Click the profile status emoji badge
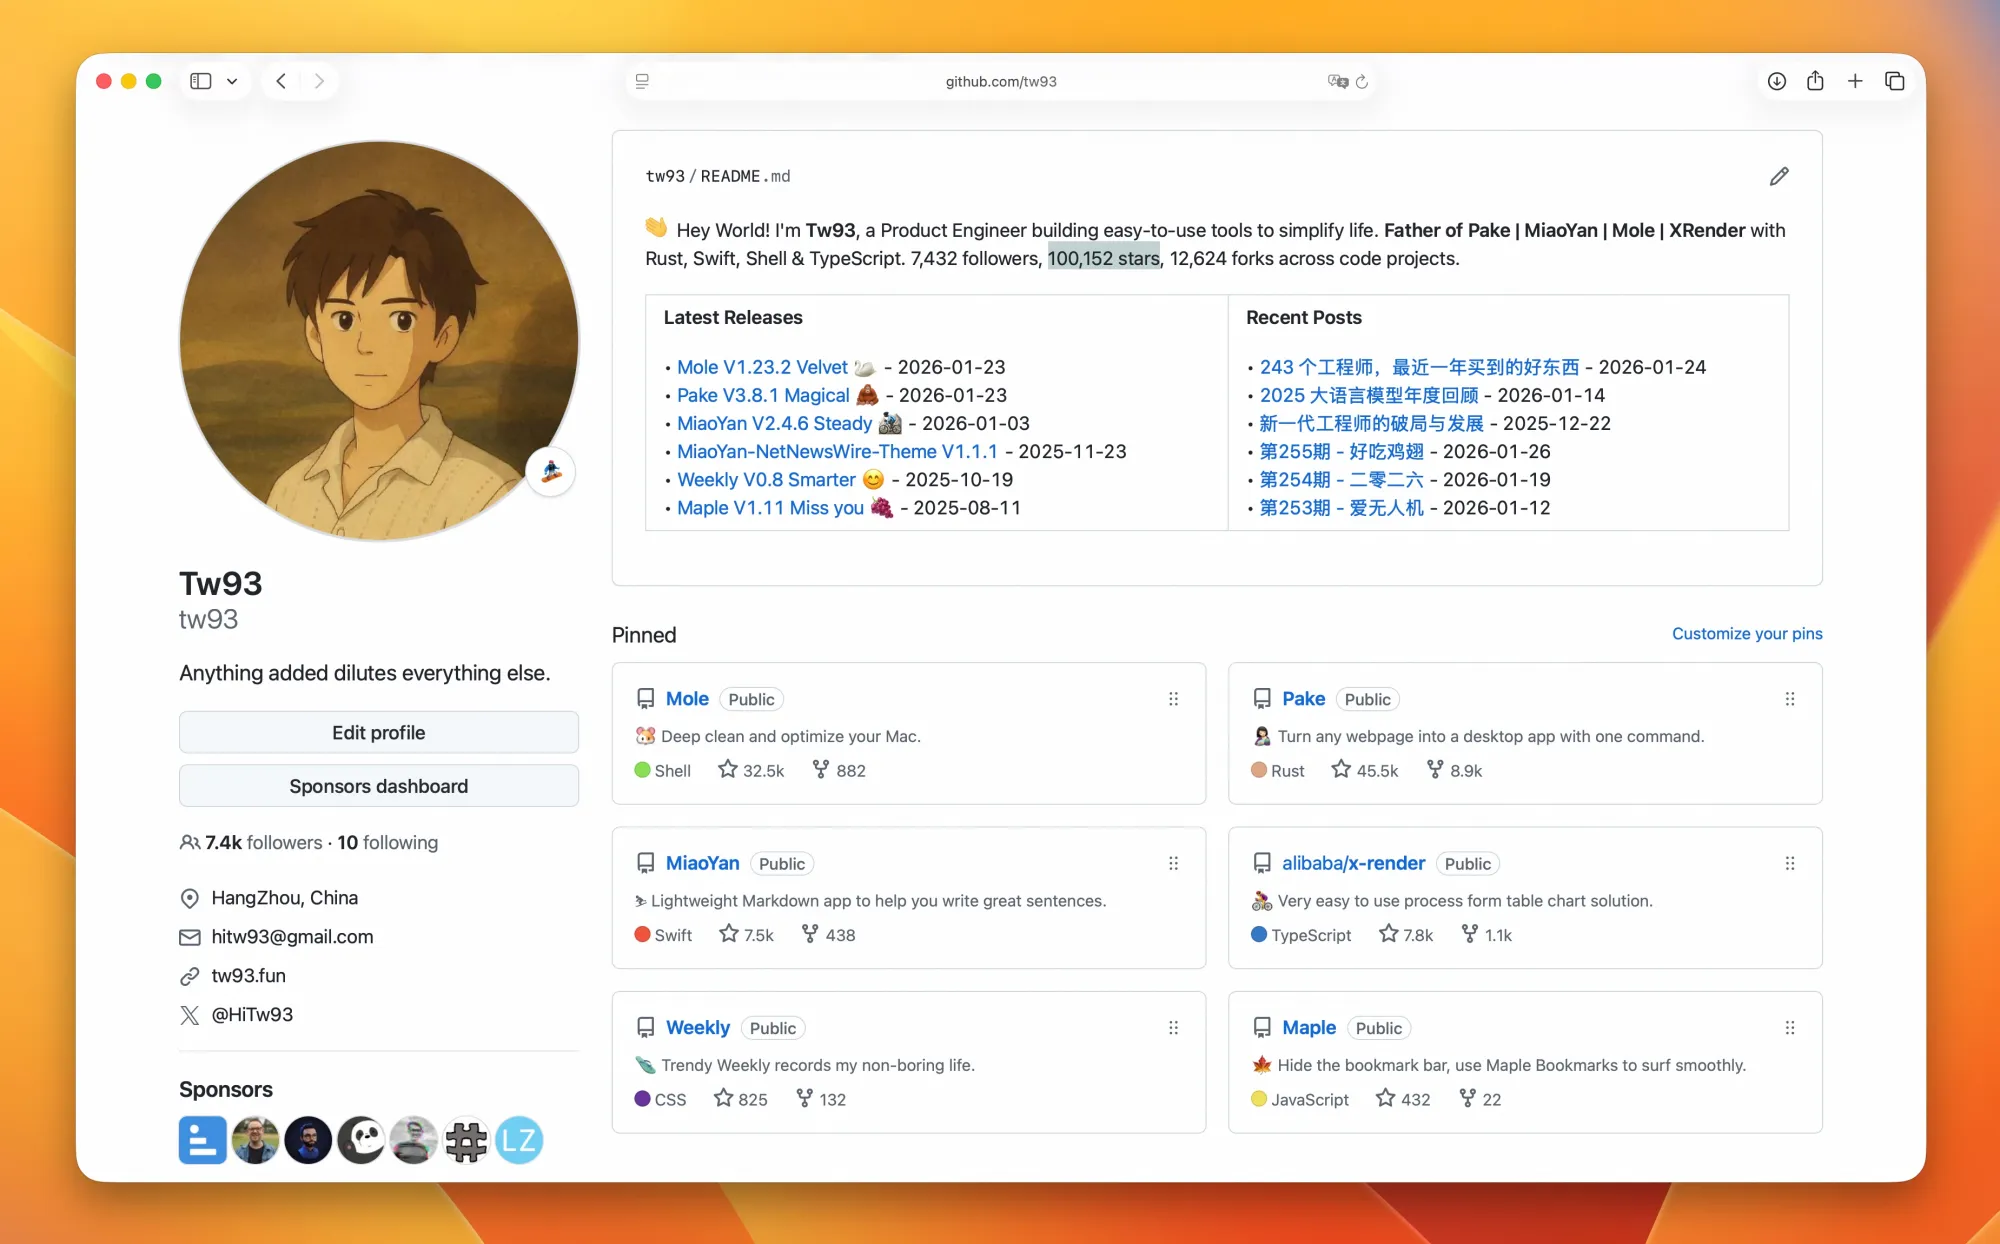Screen dimensions: 2000x1244 tap(551, 471)
